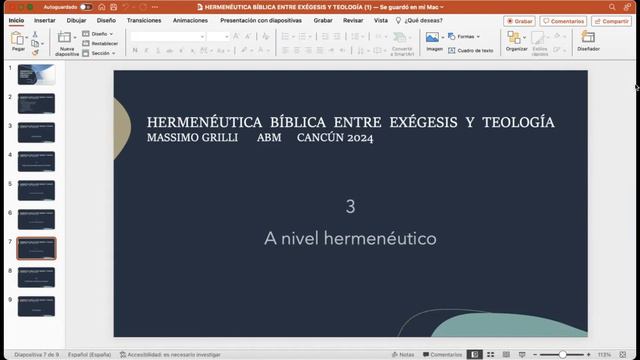Click the Pegar paste icon

pos(17,39)
